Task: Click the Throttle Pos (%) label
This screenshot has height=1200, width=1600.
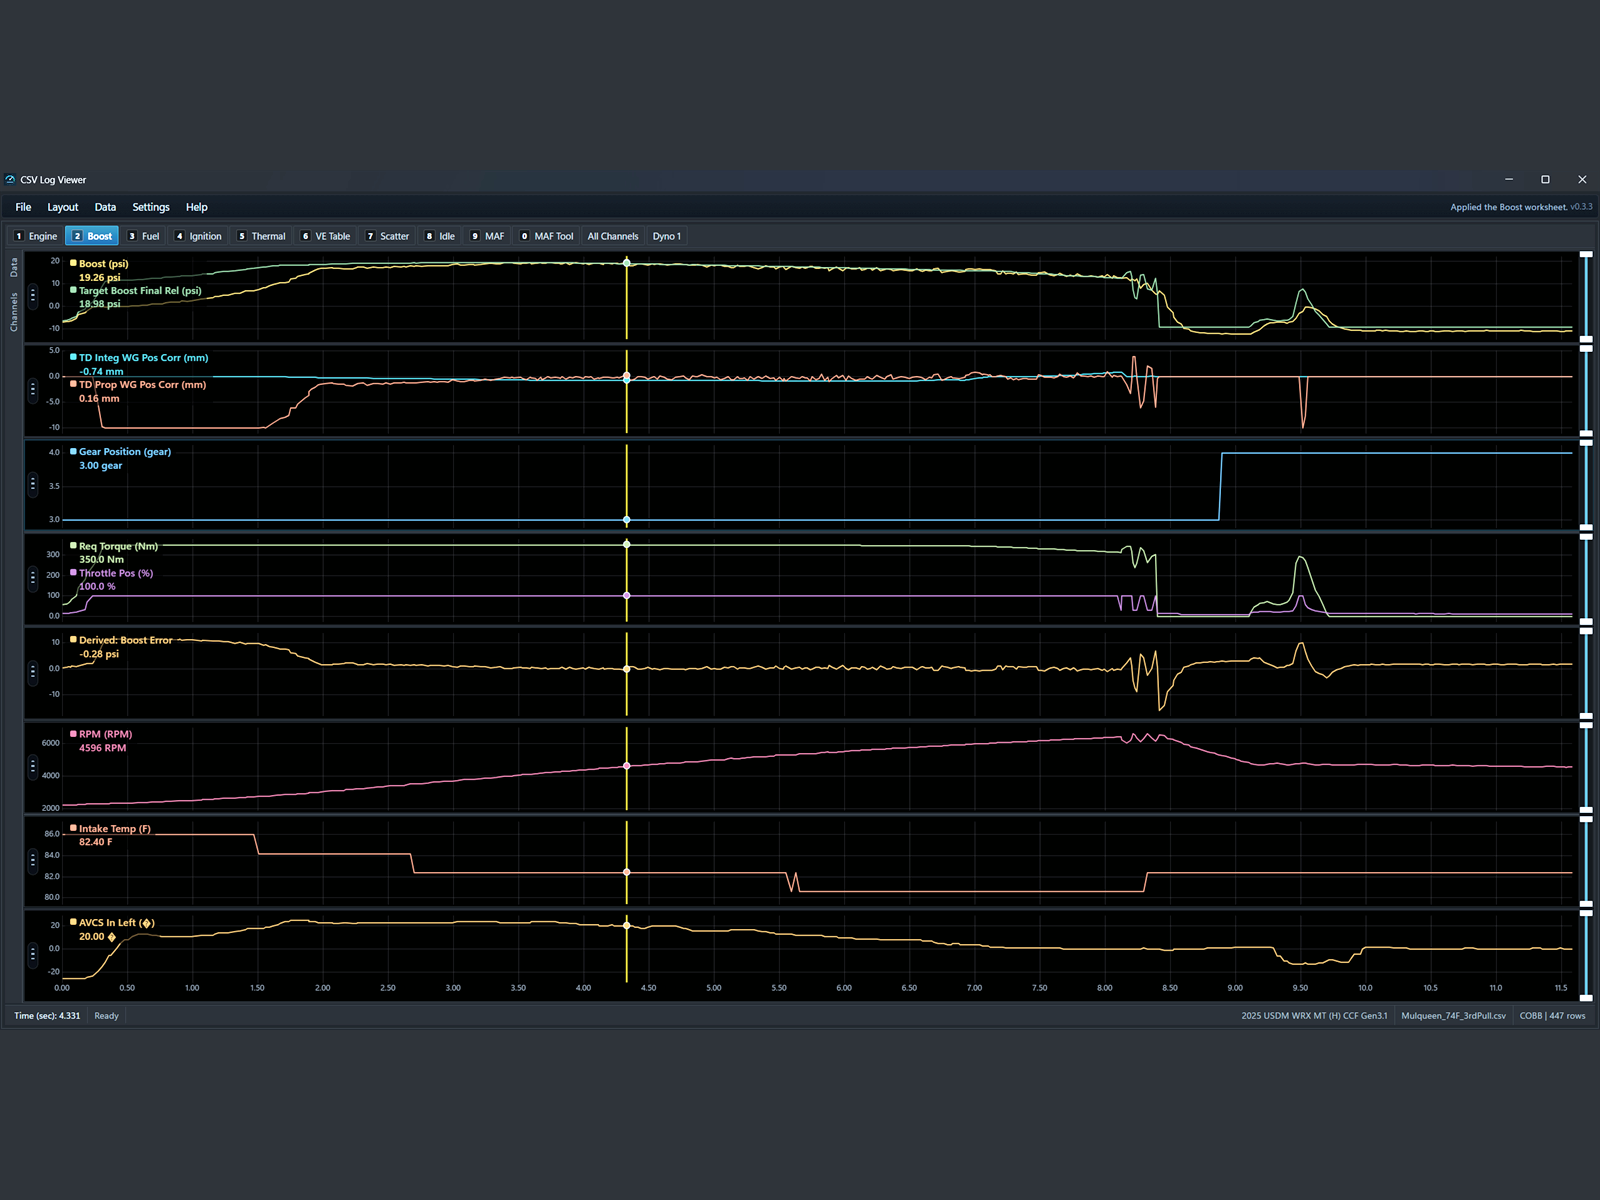Action: 116,574
